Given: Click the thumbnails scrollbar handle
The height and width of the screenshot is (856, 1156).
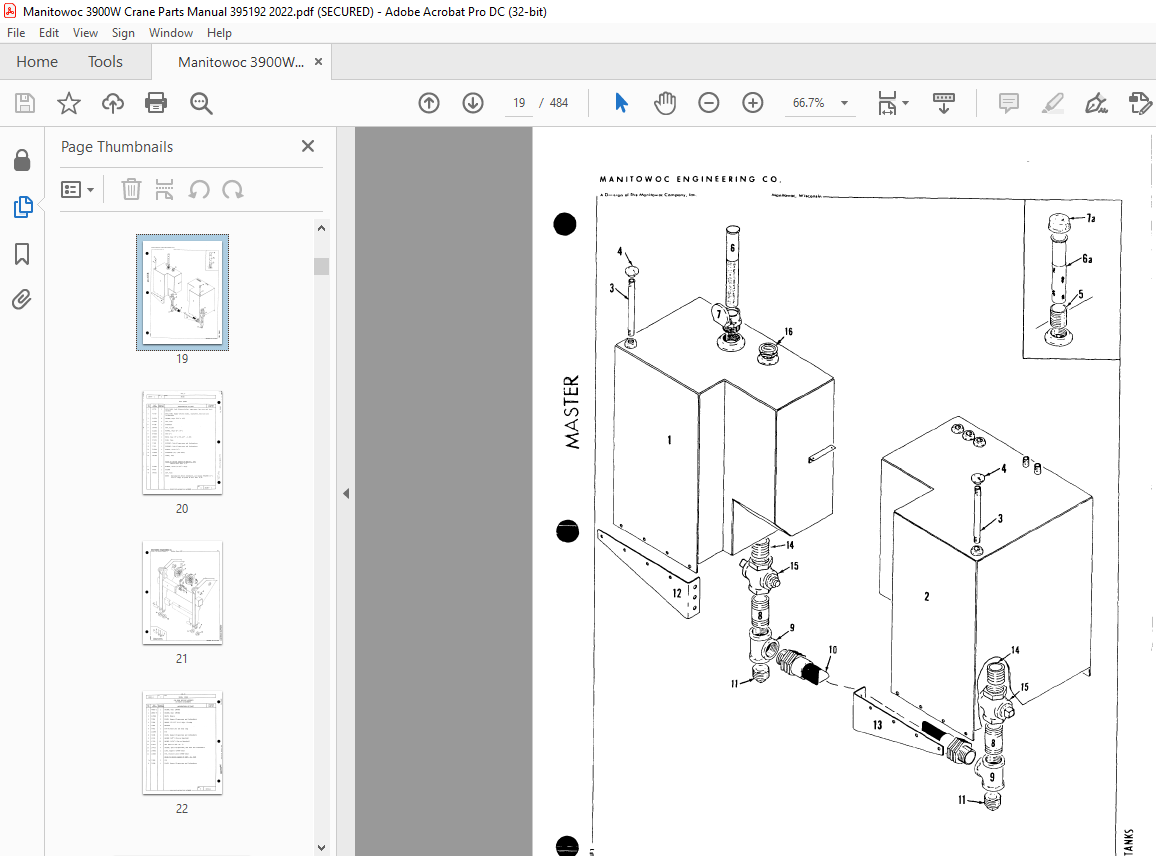Looking at the screenshot, I should (321, 266).
